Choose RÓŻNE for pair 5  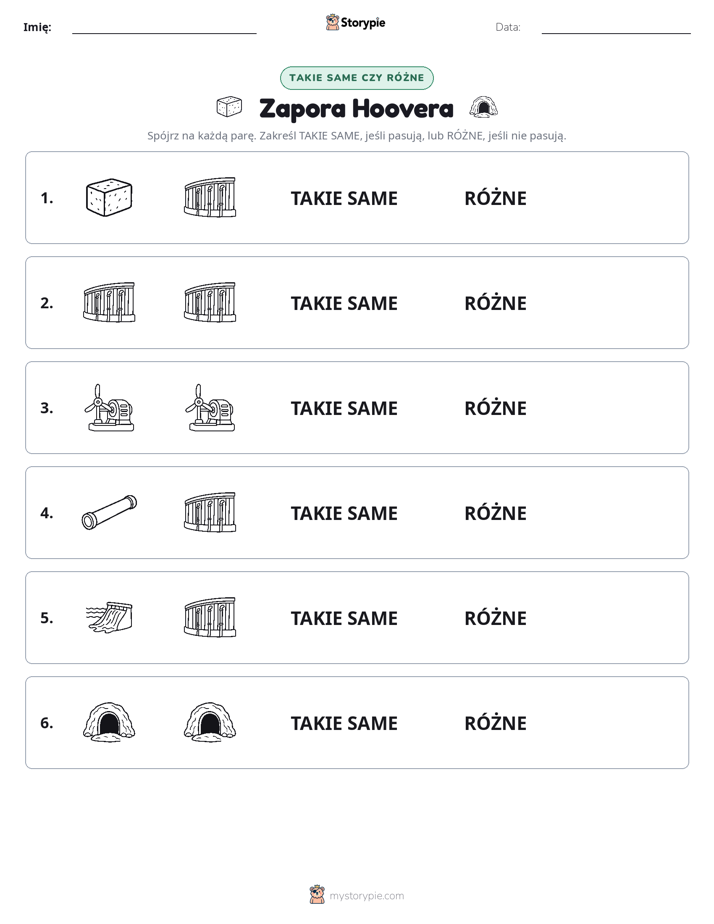pos(495,618)
